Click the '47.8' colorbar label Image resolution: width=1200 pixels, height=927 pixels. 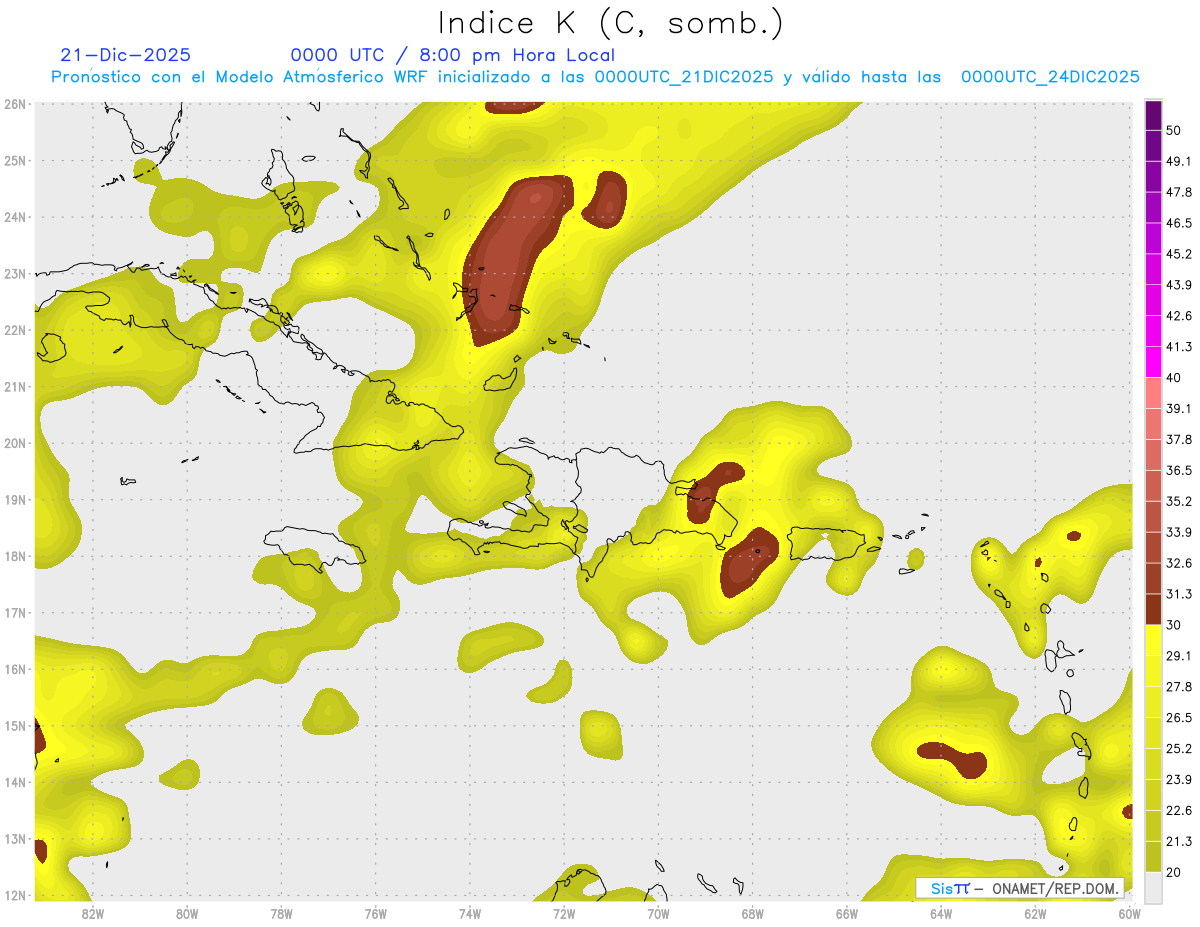[x=1179, y=192]
